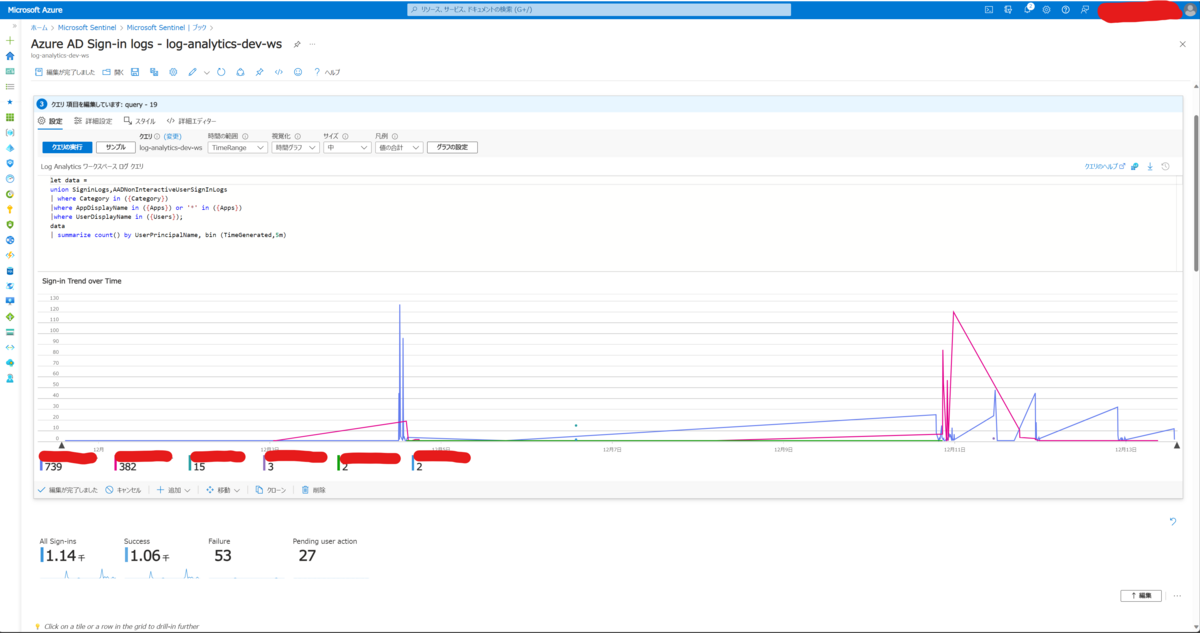The width and height of the screenshot is (1200, 633).
Task: Switch to the スタイル style tab
Action: [x=139, y=121]
